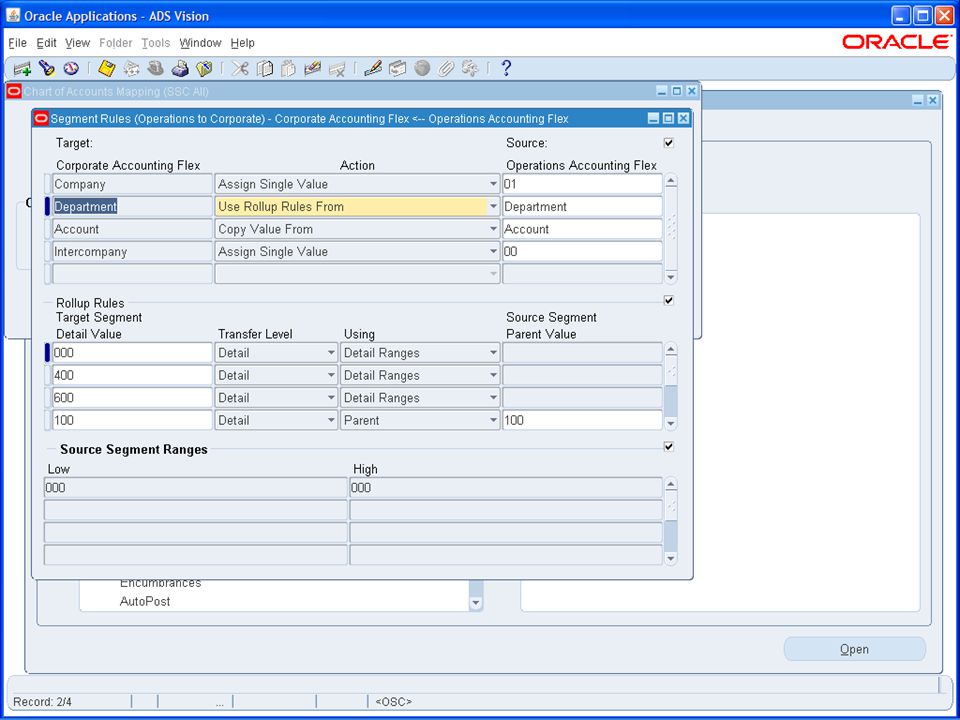Click the Clear Record eraser icon
The width and height of the screenshot is (960, 720).
(313, 68)
